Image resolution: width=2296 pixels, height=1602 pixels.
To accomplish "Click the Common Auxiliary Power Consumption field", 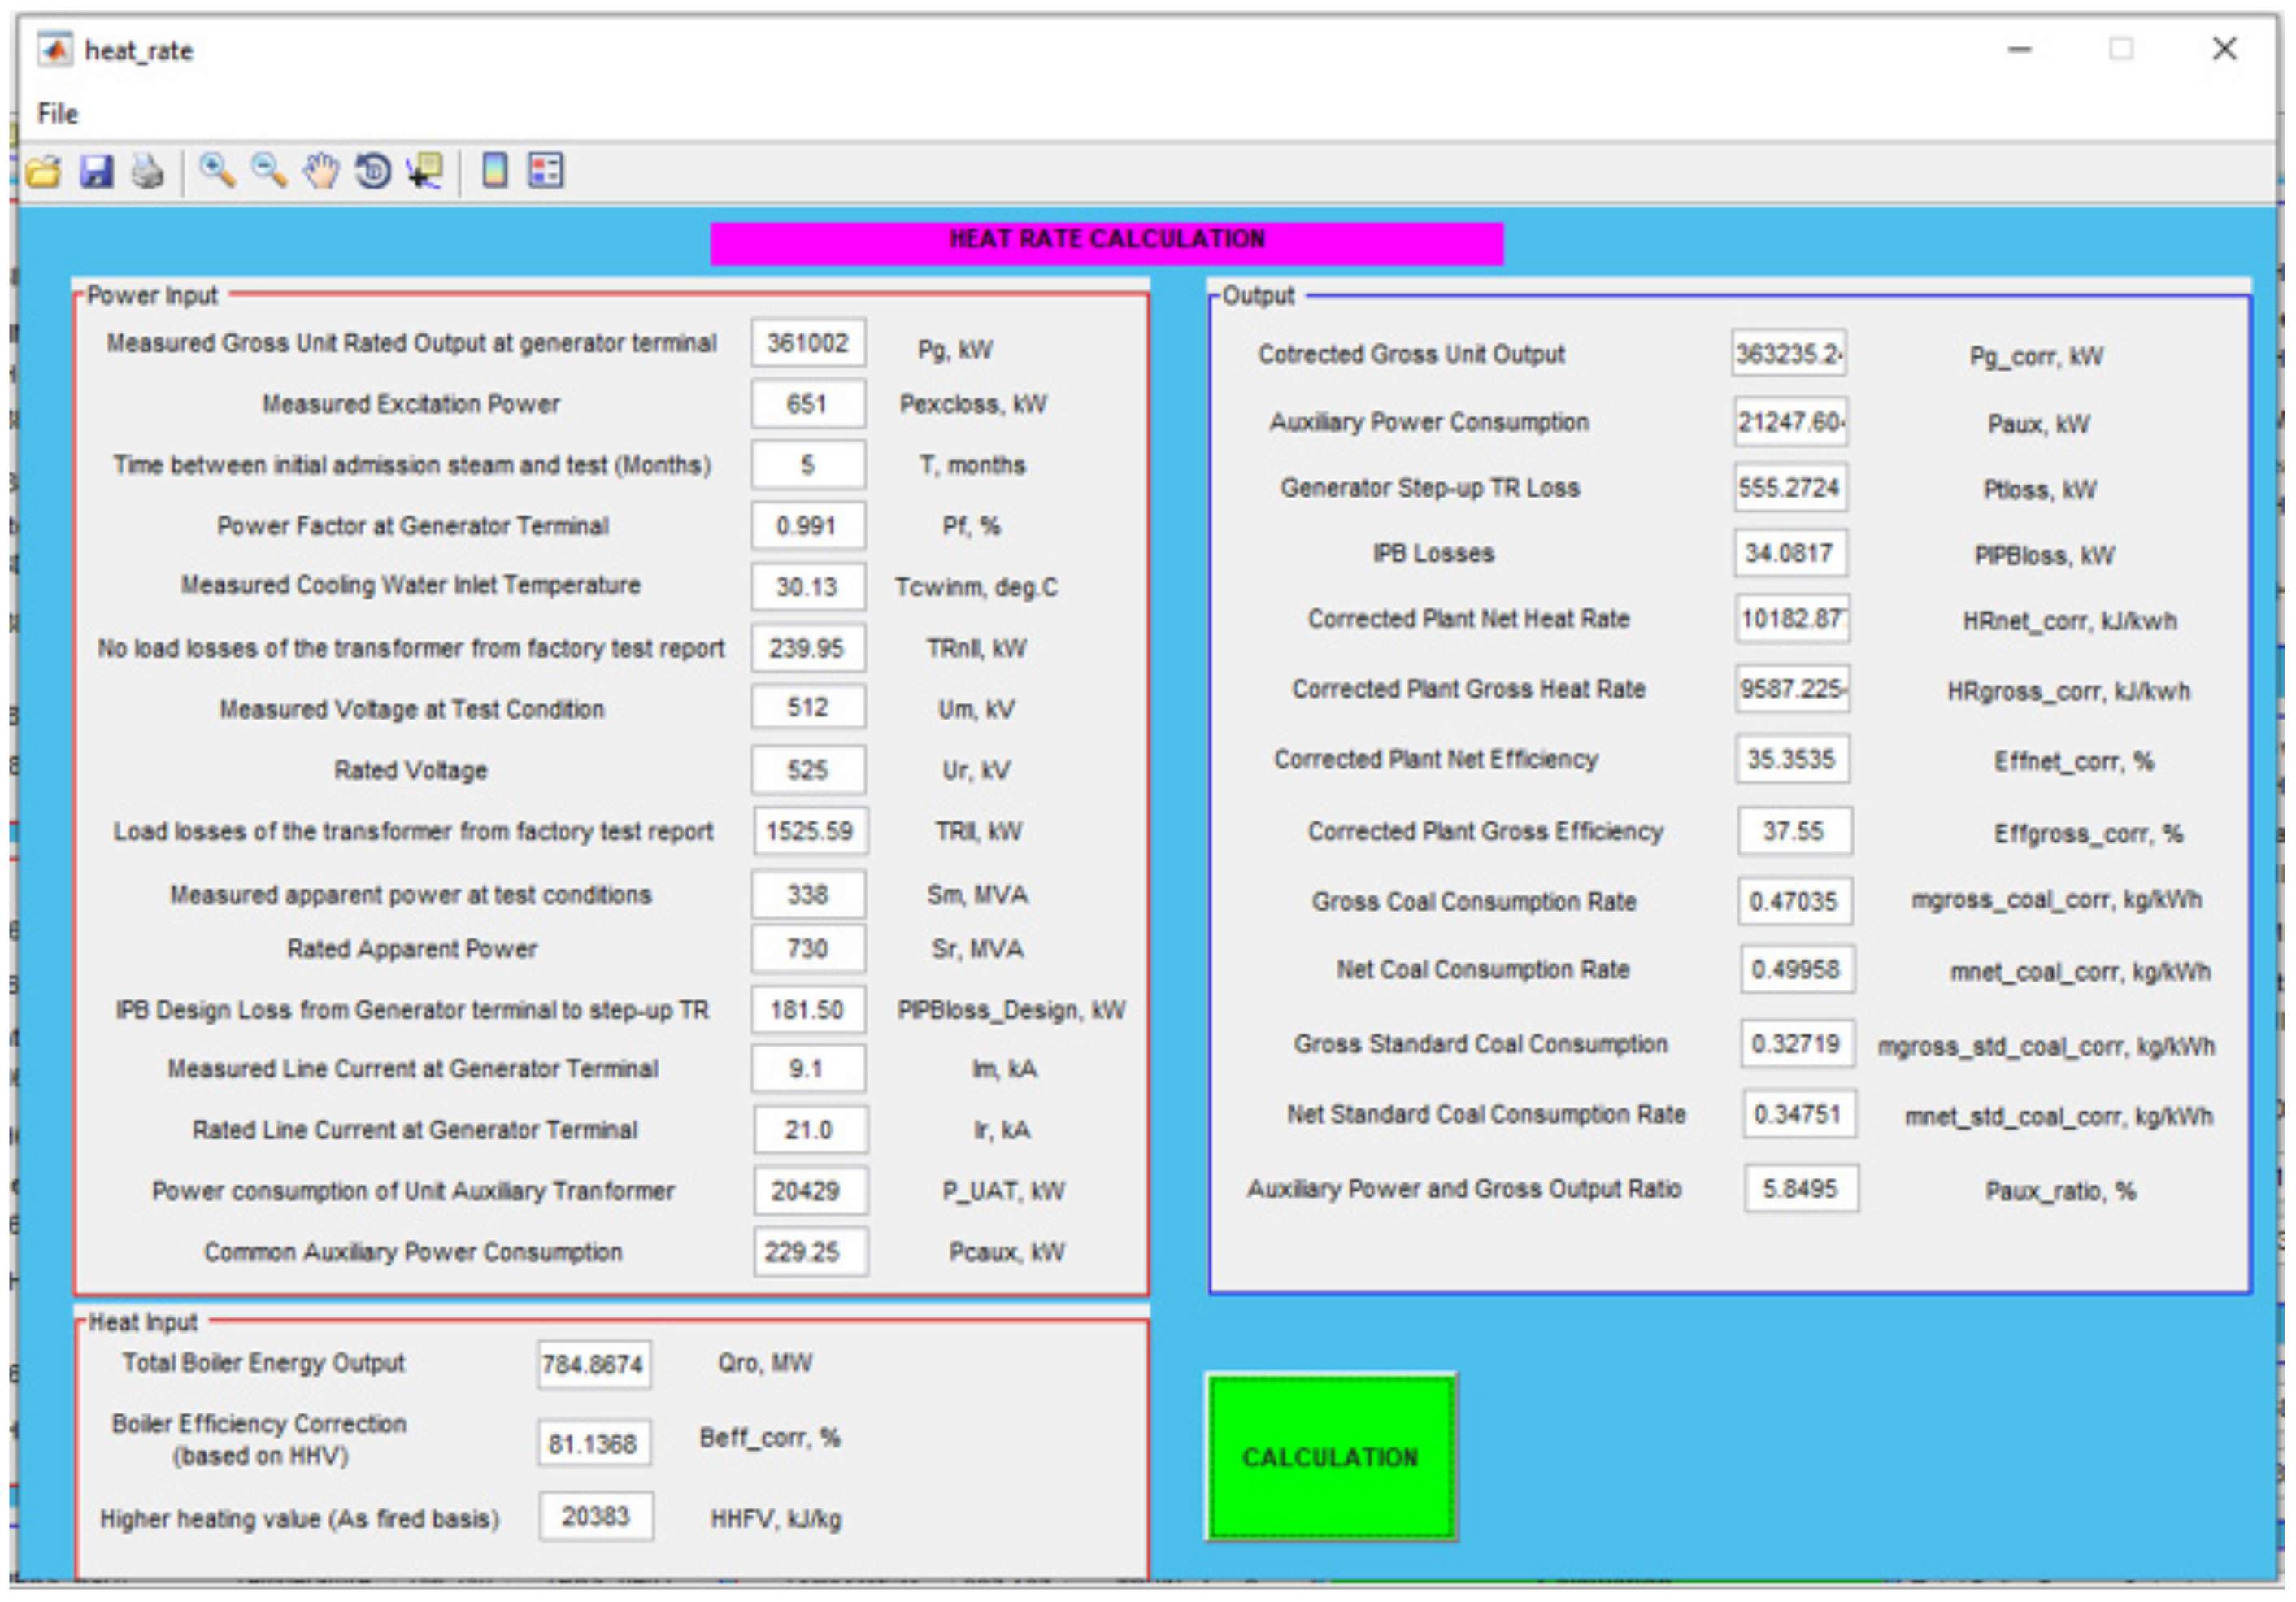I will (810, 1252).
